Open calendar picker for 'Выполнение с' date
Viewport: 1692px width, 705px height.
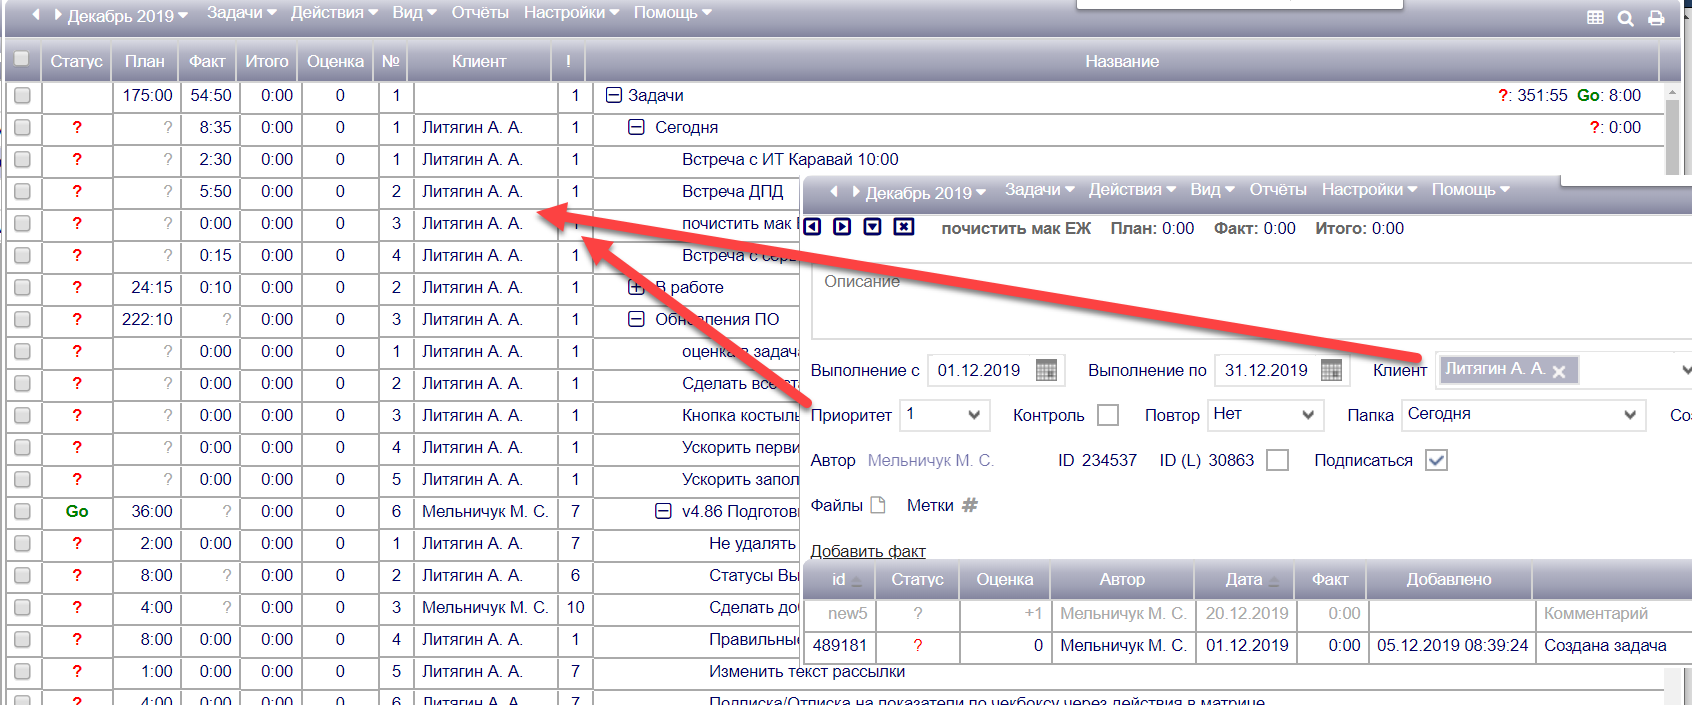pos(1046,370)
